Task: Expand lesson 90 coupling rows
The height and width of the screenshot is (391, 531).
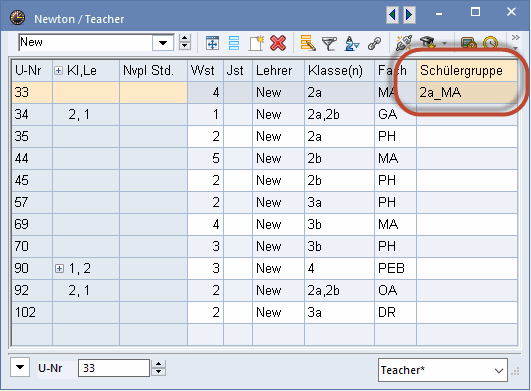Action: [59, 268]
